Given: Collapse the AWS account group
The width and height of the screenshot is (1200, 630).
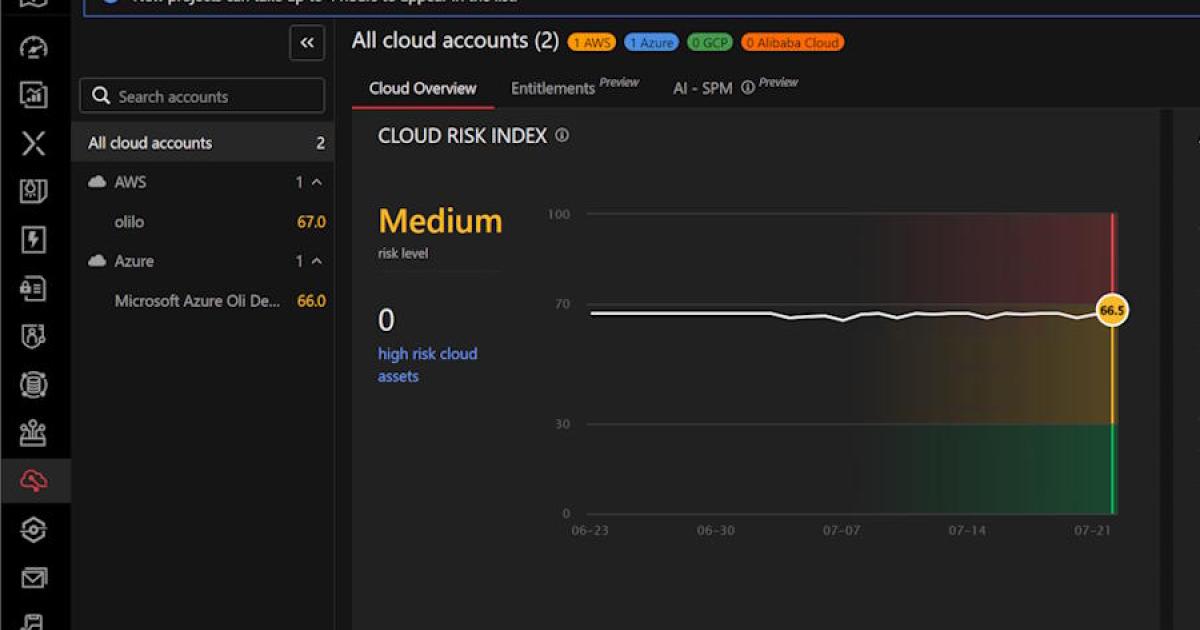Looking at the screenshot, I should [317, 182].
